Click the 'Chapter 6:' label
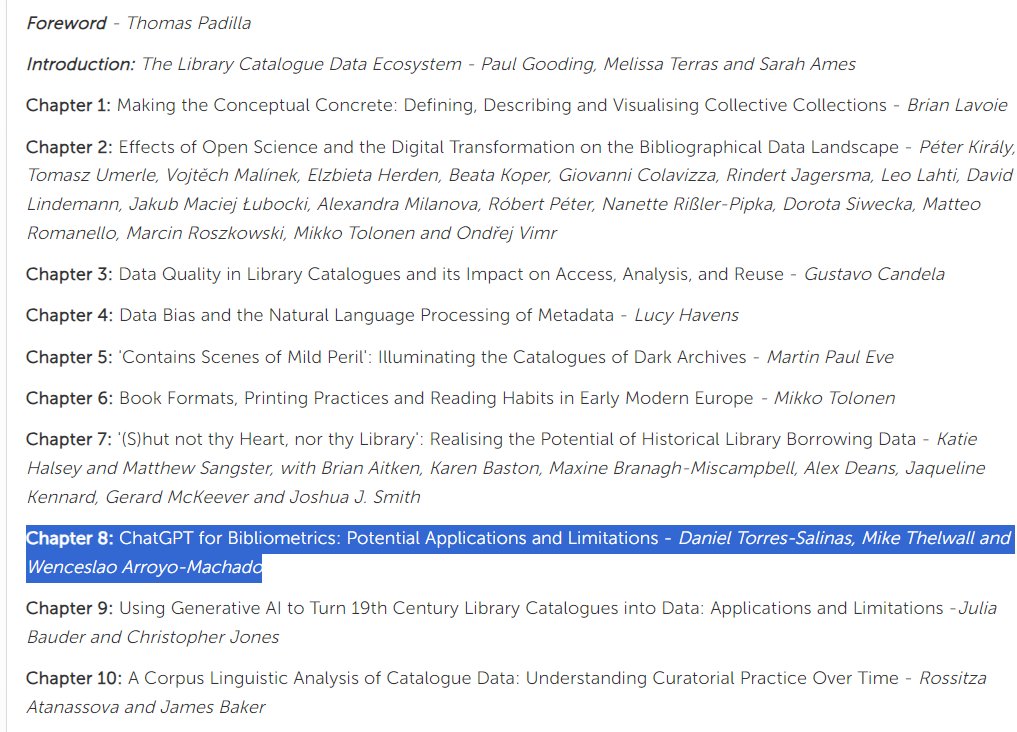The height and width of the screenshot is (732, 1017). click(70, 398)
